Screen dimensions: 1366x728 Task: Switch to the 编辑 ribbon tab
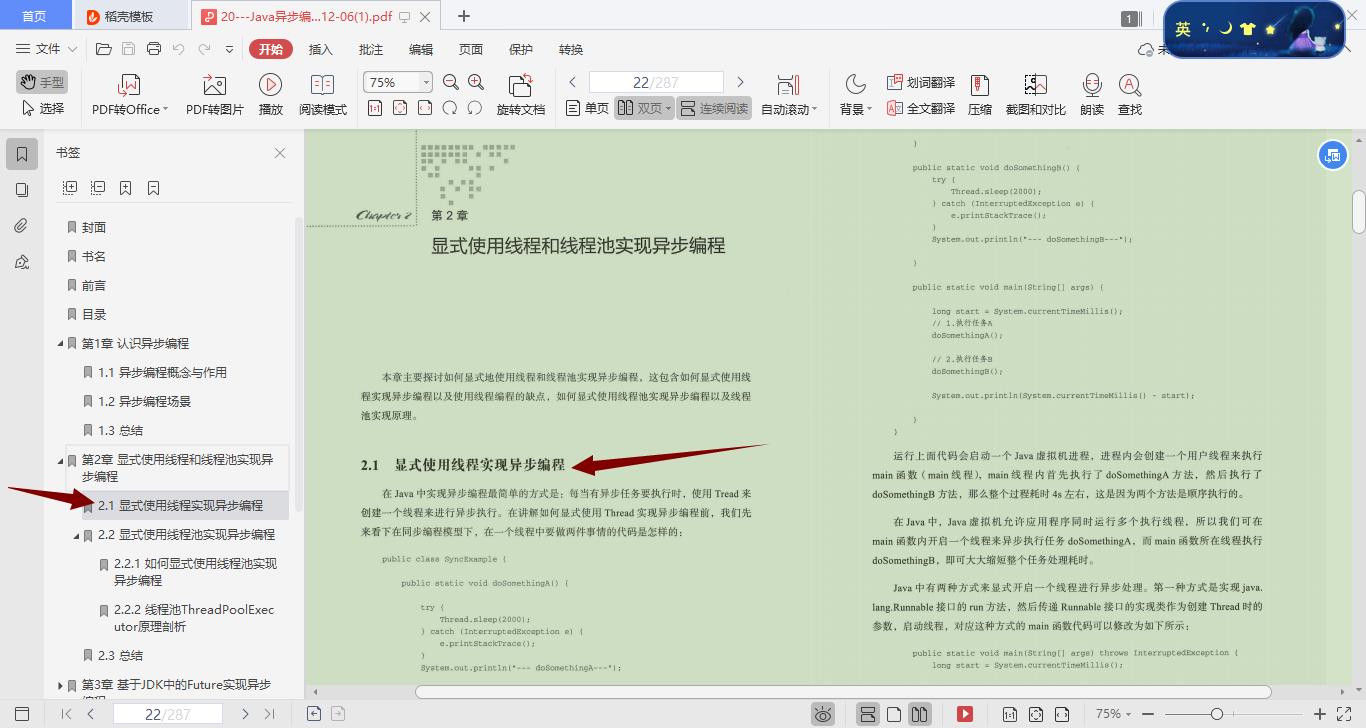pos(421,49)
